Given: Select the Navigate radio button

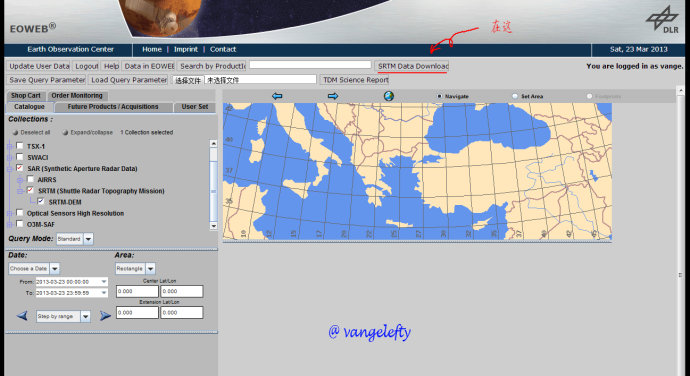Looking at the screenshot, I should coord(439,96).
